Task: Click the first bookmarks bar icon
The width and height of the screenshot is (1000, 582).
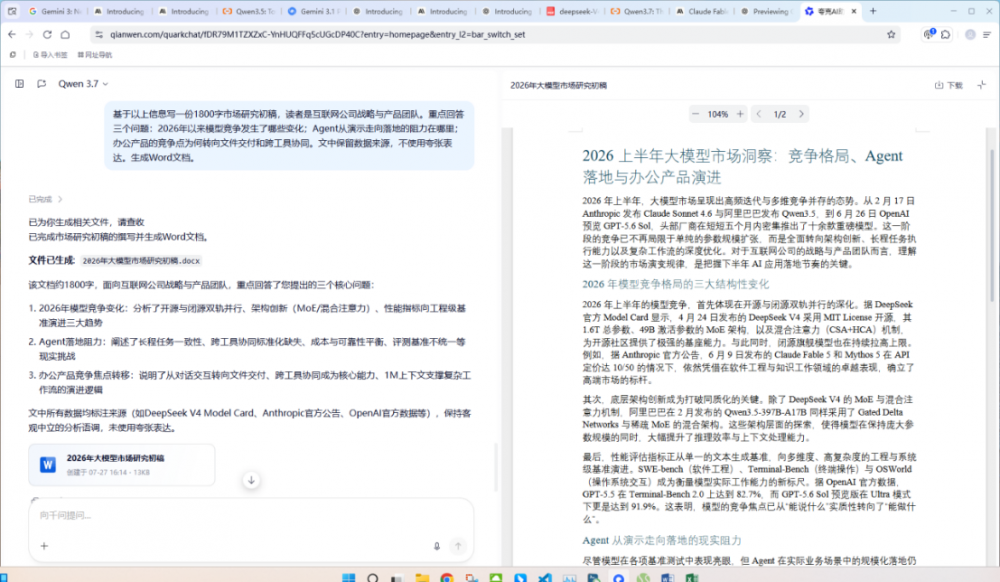Action: pos(13,55)
